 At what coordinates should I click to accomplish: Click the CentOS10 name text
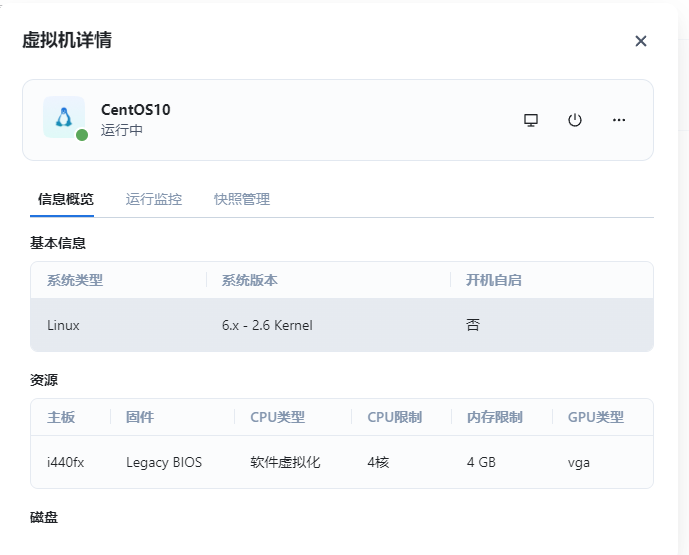[x=136, y=109]
